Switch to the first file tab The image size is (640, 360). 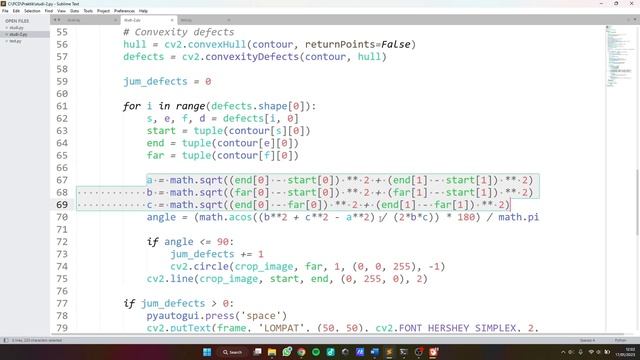click(91, 20)
